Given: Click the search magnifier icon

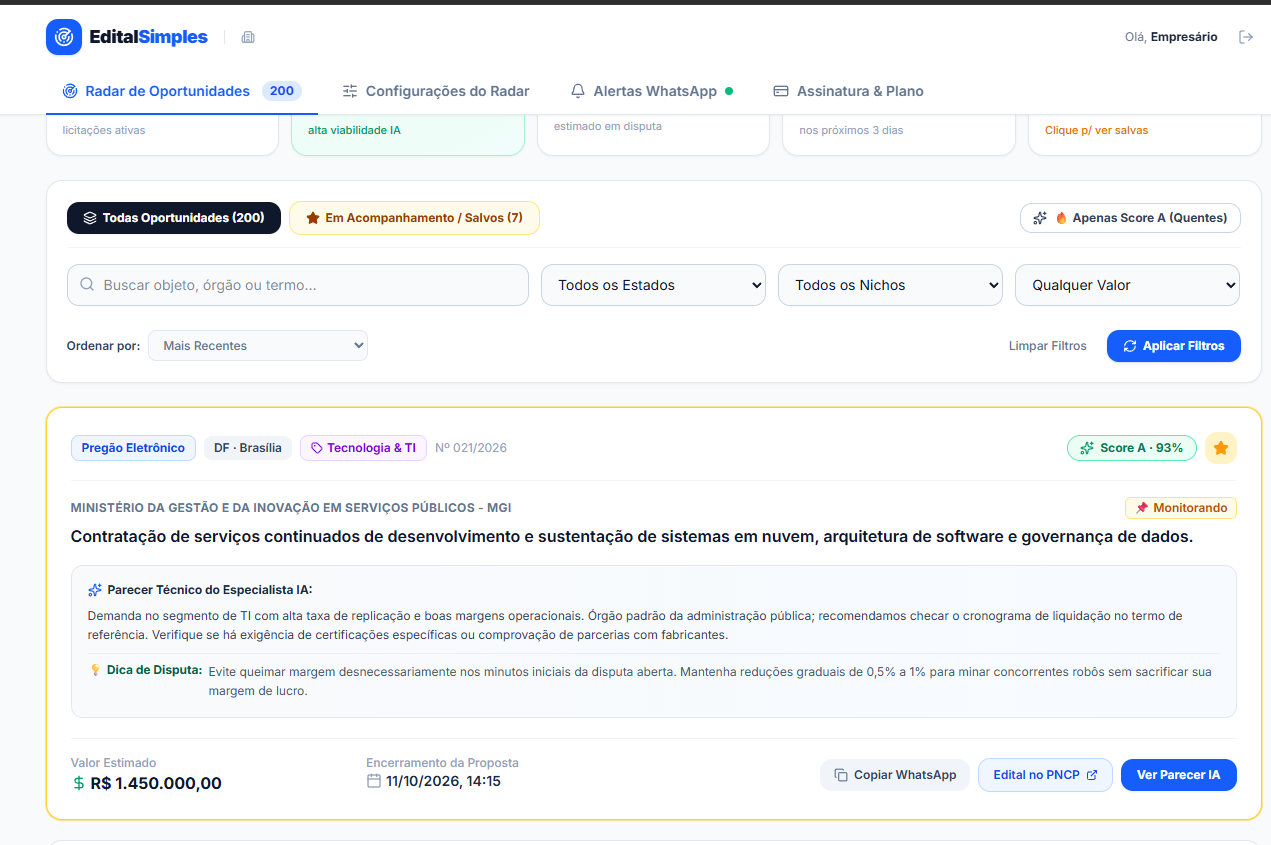Looking at the screenshot, I should (x=87, y=285).
